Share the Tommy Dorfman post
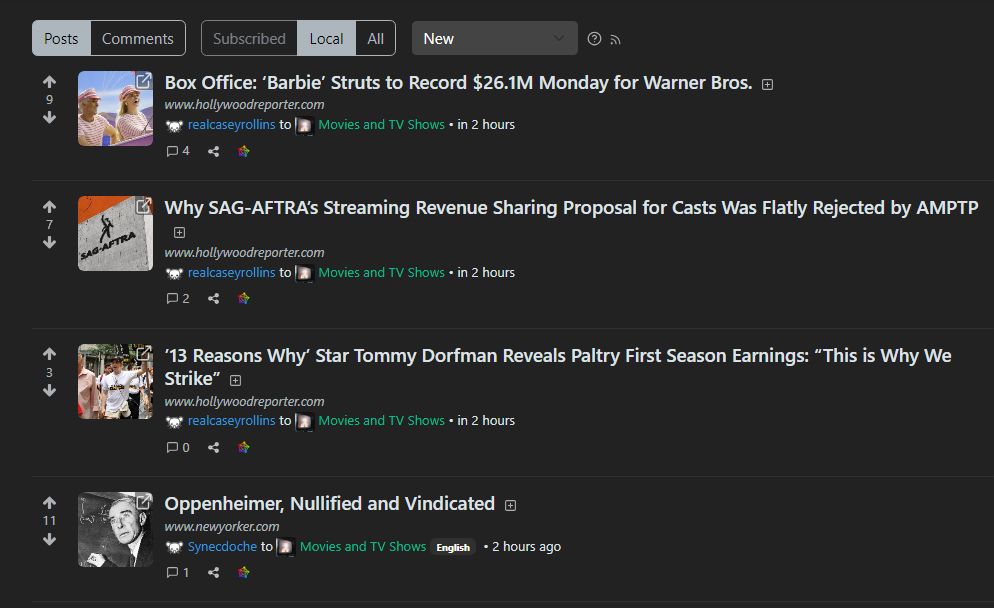This screenshot has width=994, height=608. [x=214, y=448]
